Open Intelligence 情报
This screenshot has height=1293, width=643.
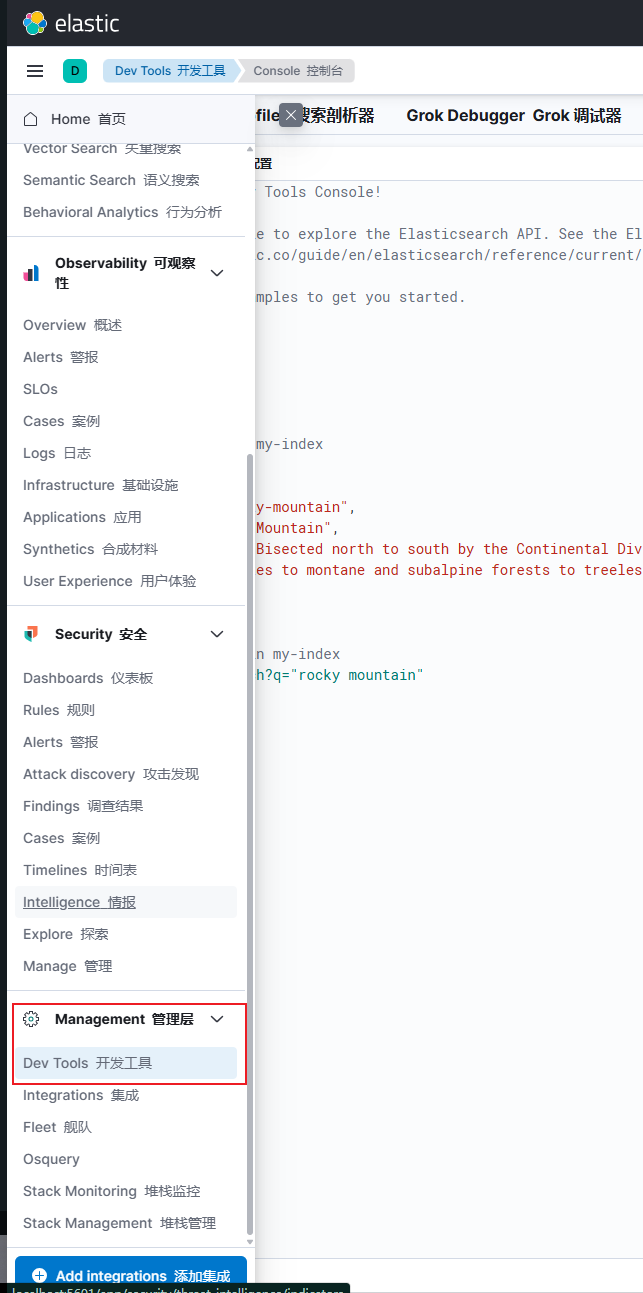[80, 902]
